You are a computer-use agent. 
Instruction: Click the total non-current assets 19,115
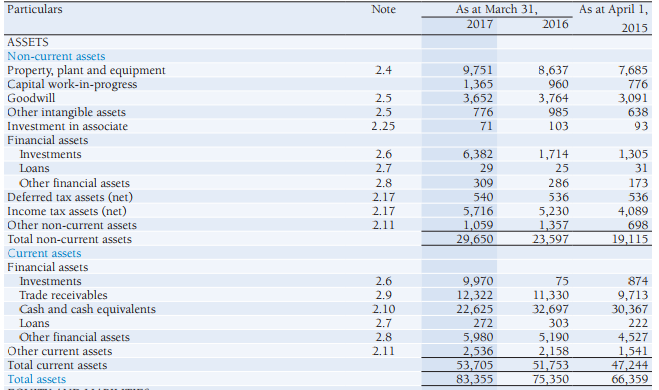click(x=630, y=239)
